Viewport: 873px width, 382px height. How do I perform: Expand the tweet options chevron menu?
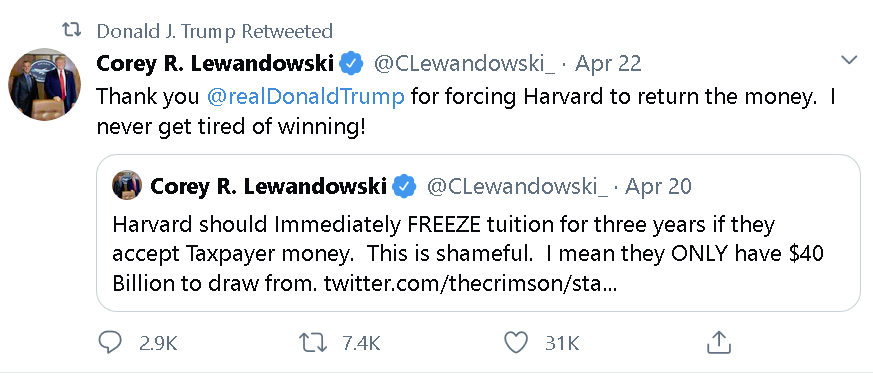[x=849, y=60]
